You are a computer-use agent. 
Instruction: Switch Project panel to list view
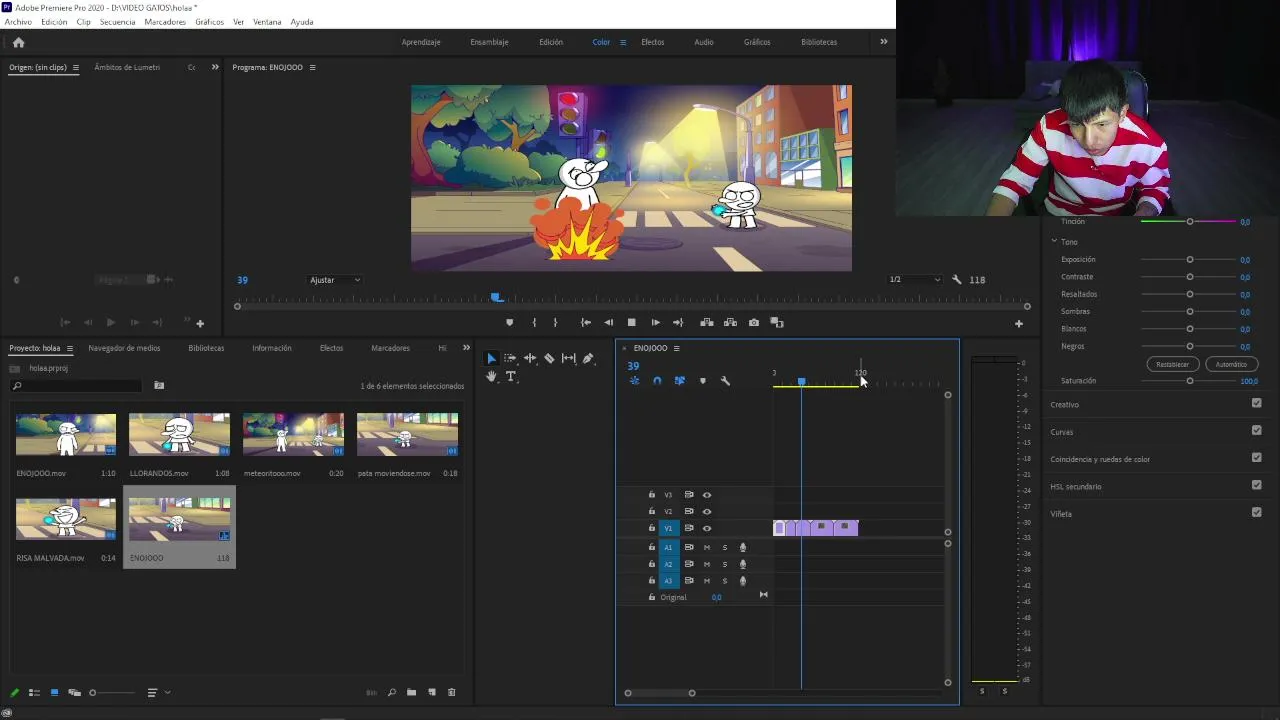(x=34, y=692)
